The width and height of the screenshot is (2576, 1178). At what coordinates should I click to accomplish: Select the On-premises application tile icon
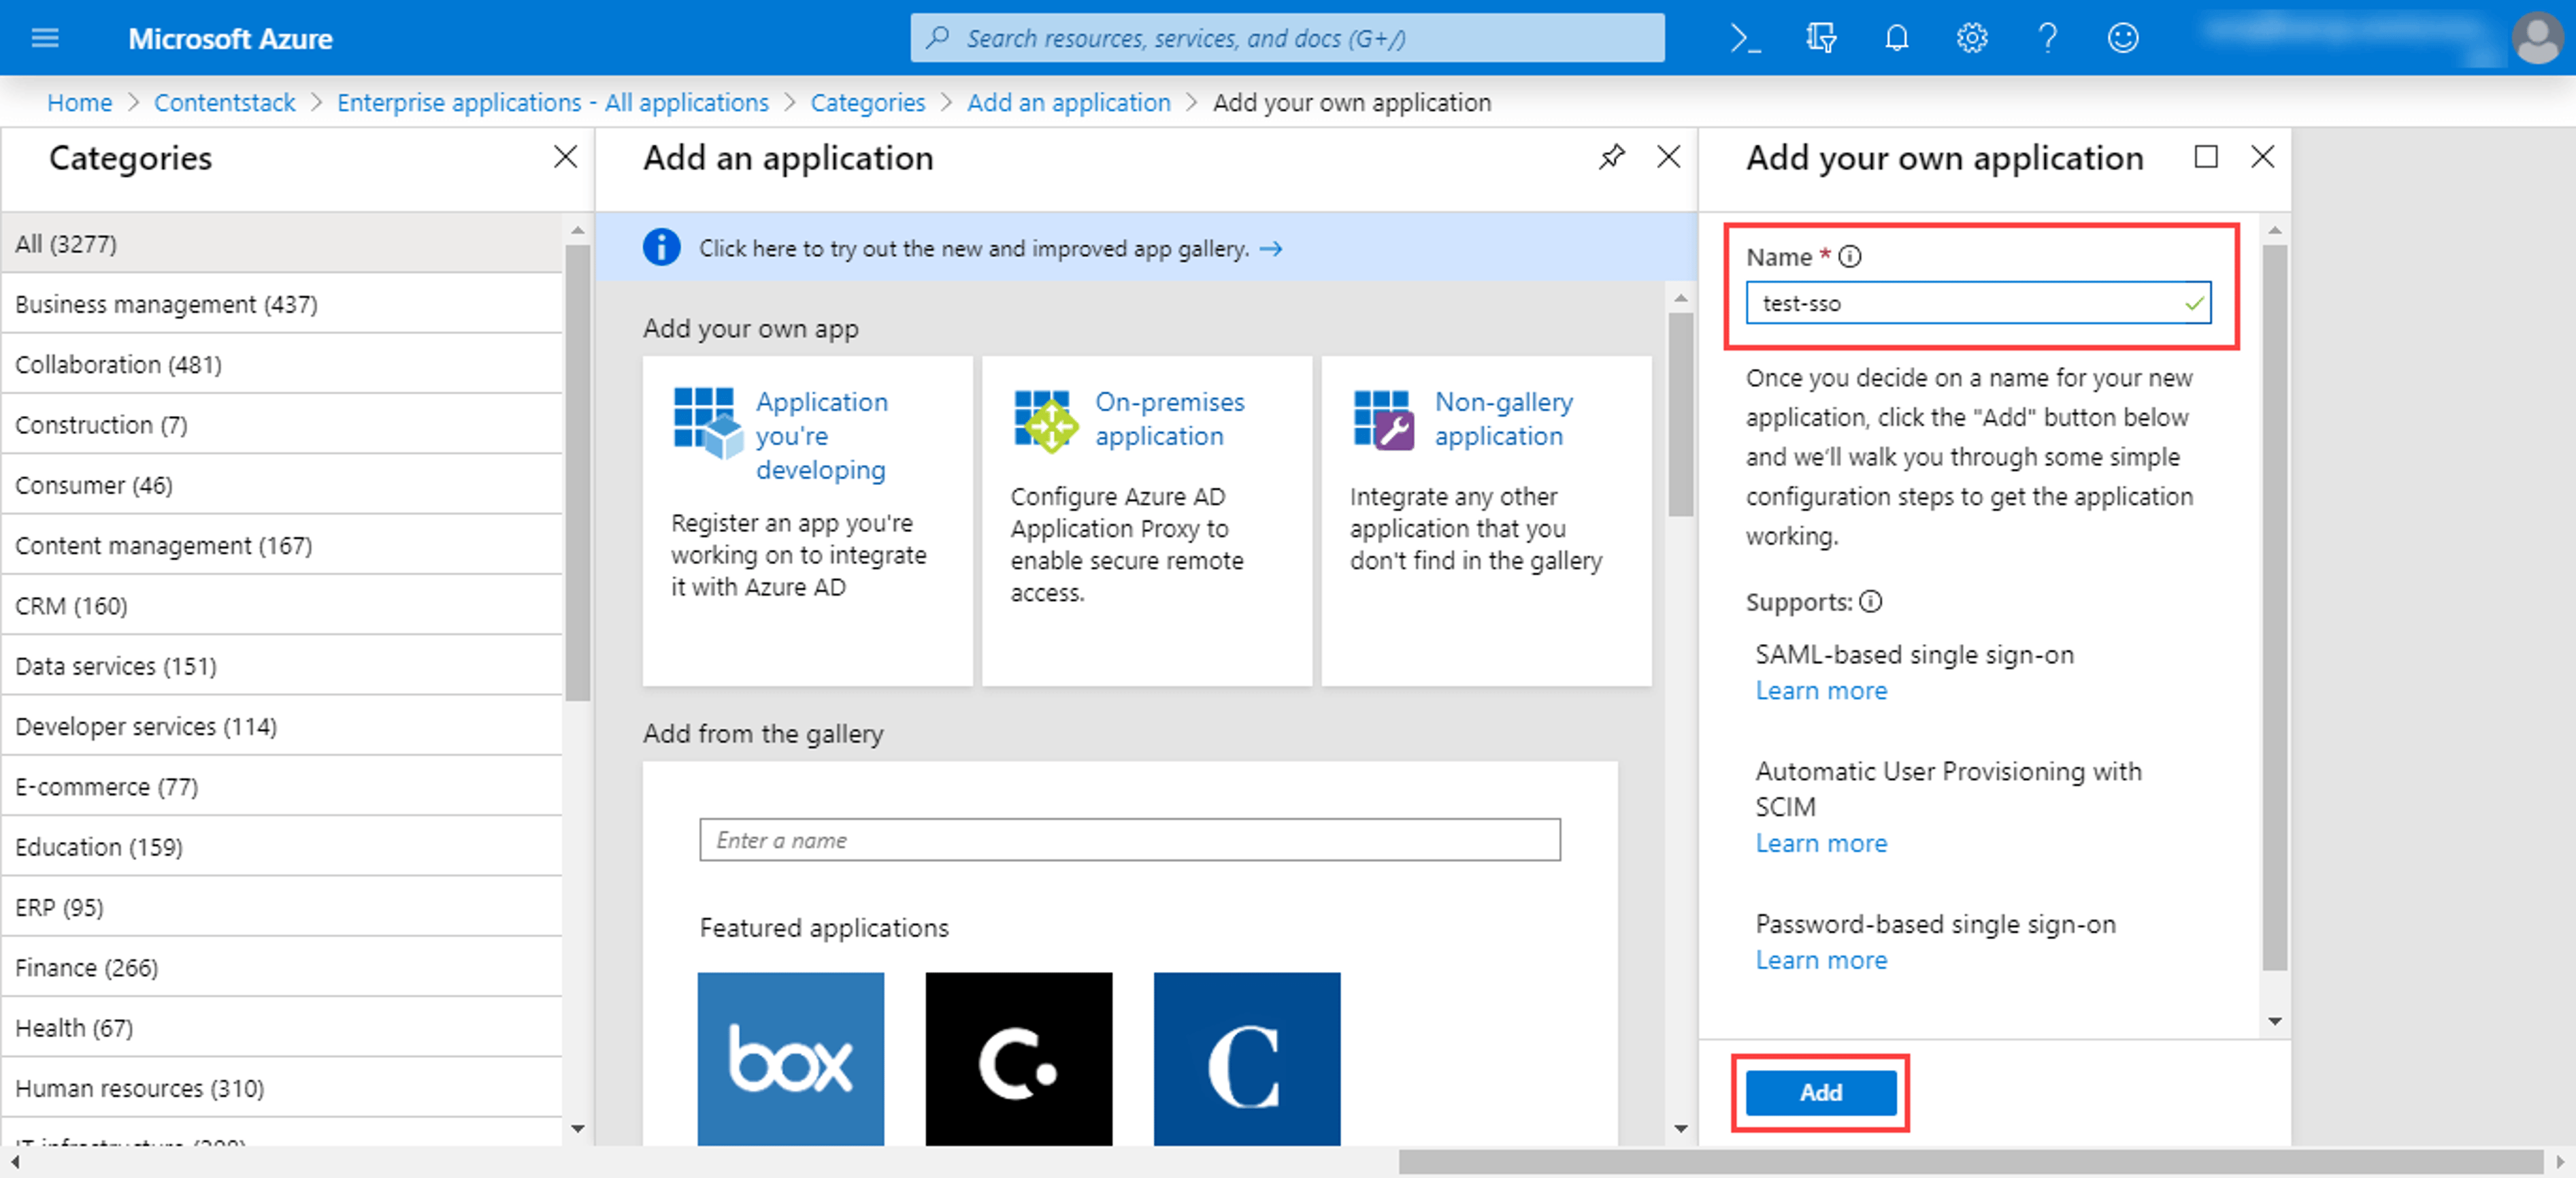(x=1046, y=421)
